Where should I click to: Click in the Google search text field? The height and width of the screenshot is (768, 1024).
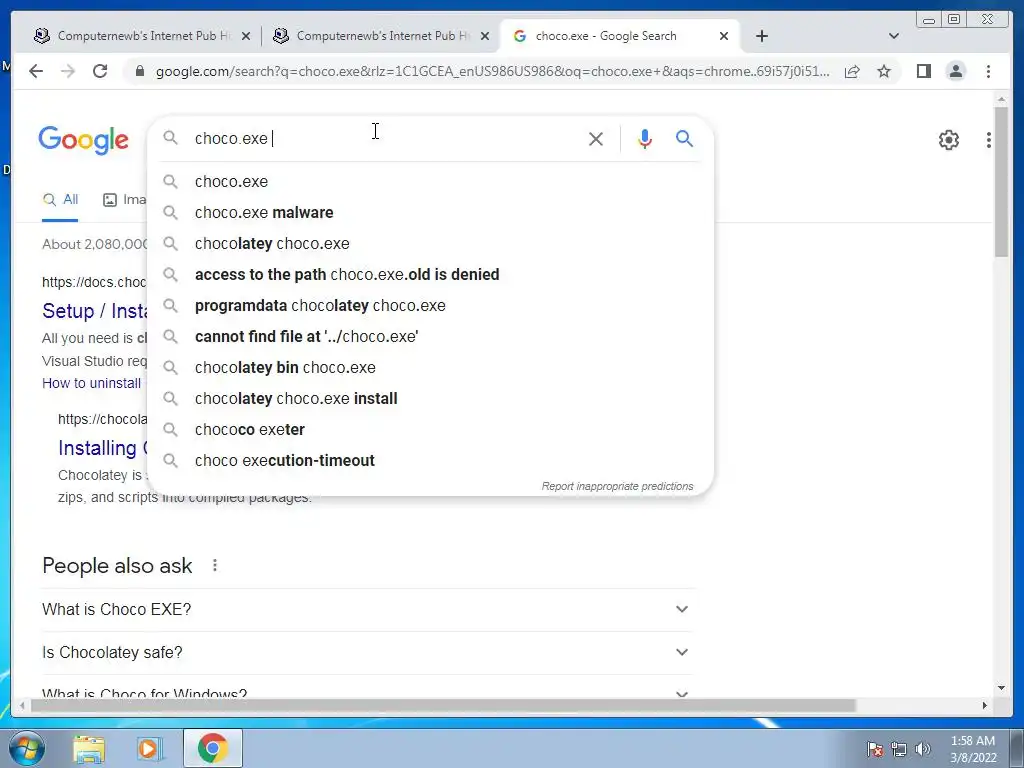385,138
